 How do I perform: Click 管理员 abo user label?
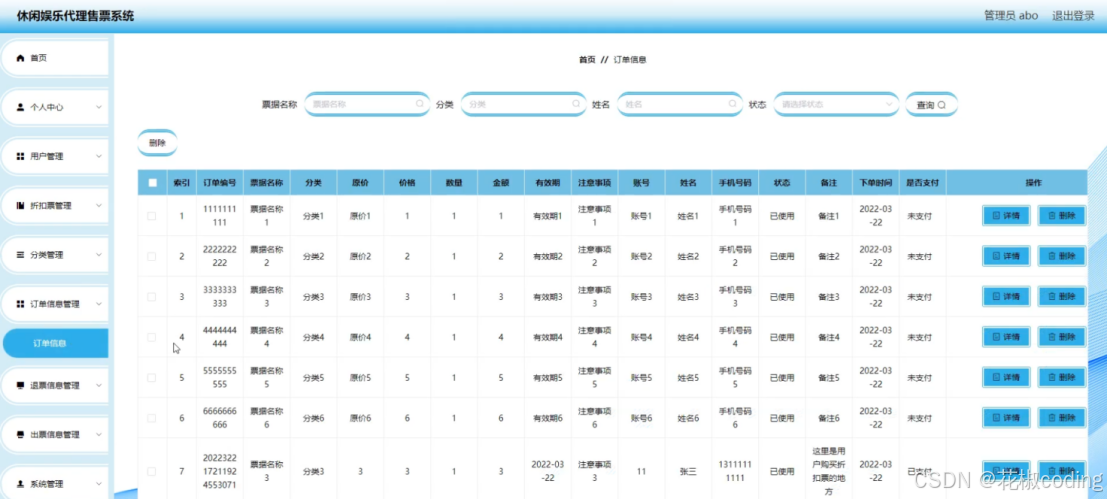(1011, 16)
